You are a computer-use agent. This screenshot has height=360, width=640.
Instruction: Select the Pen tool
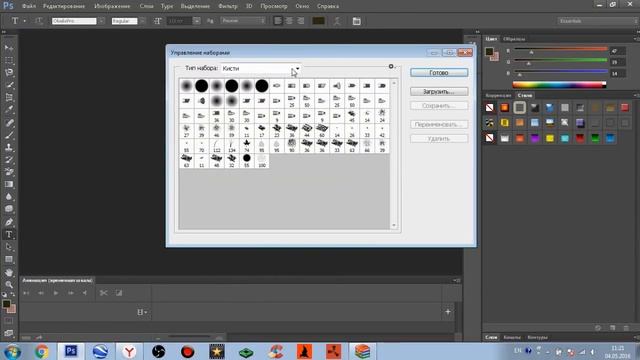[x=9, y=222]
